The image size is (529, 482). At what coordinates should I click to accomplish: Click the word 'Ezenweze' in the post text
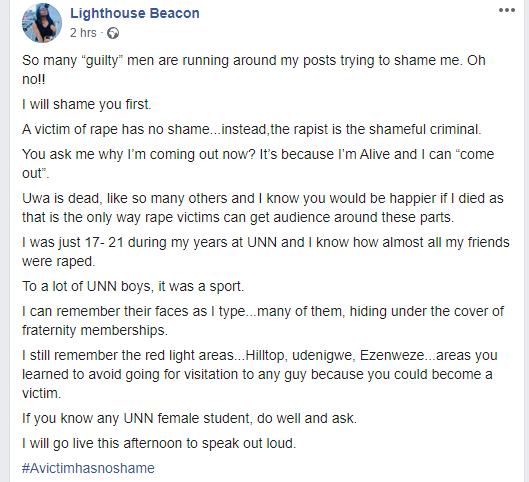pyautogui.click(x=392, y=356)
